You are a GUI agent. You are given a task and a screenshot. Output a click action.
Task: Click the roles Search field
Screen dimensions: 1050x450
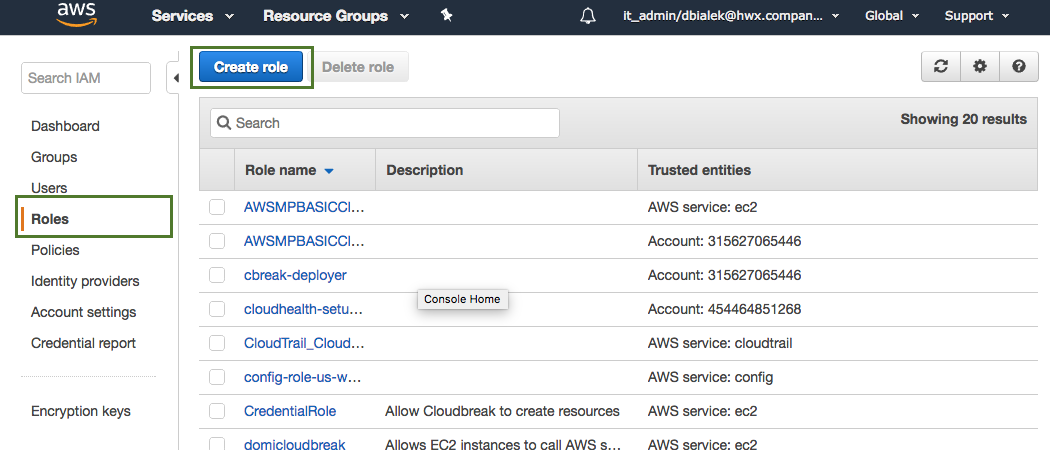[385, 123]
